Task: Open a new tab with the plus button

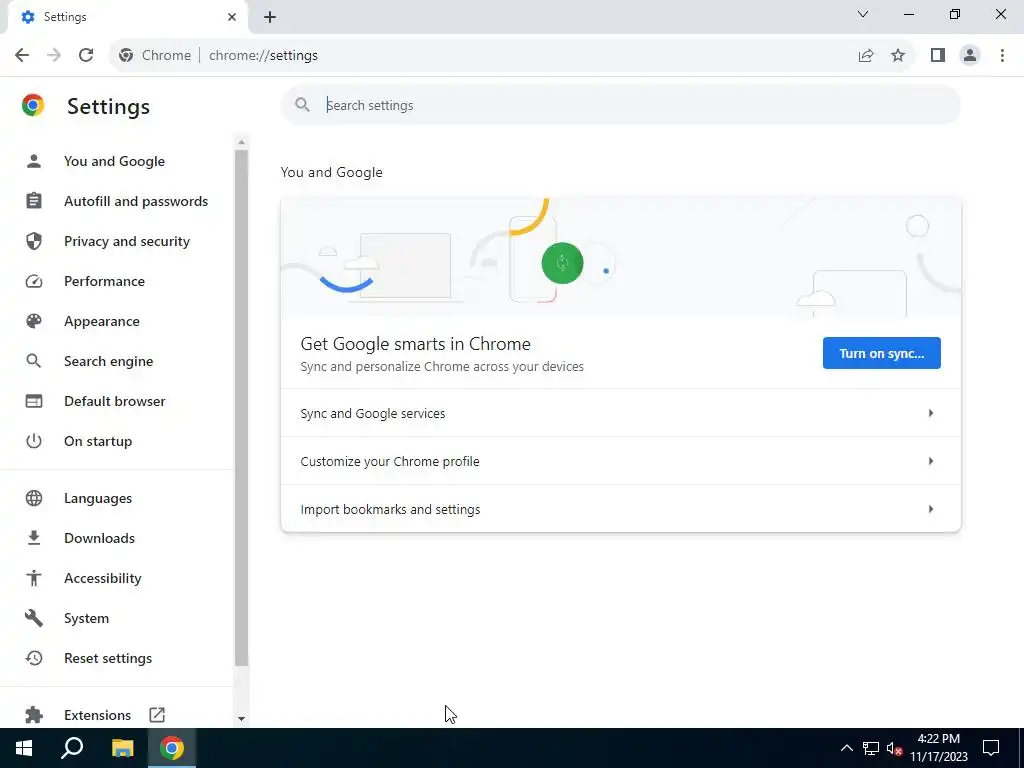Action: pos(270,17)
